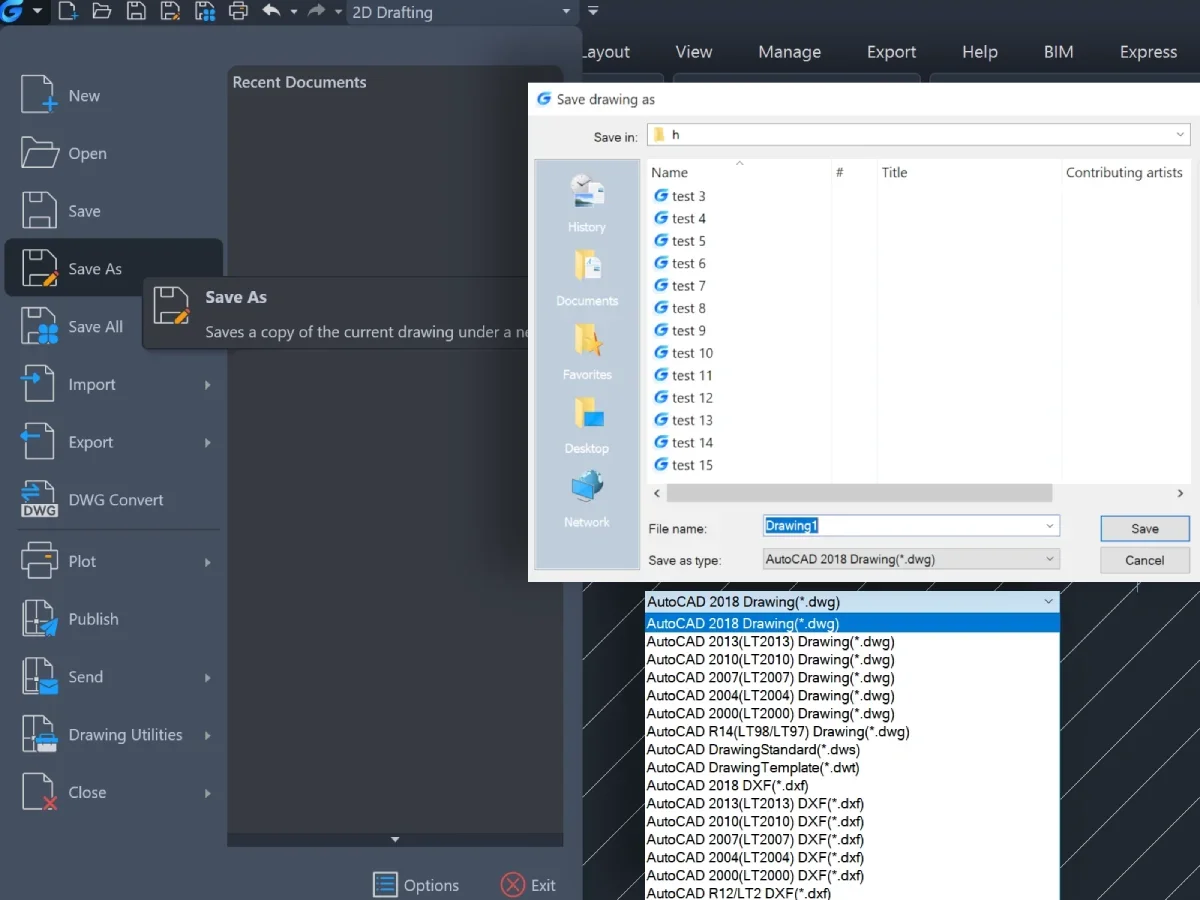Open the 2D Drafting workspace dropdown

point(461,12)
